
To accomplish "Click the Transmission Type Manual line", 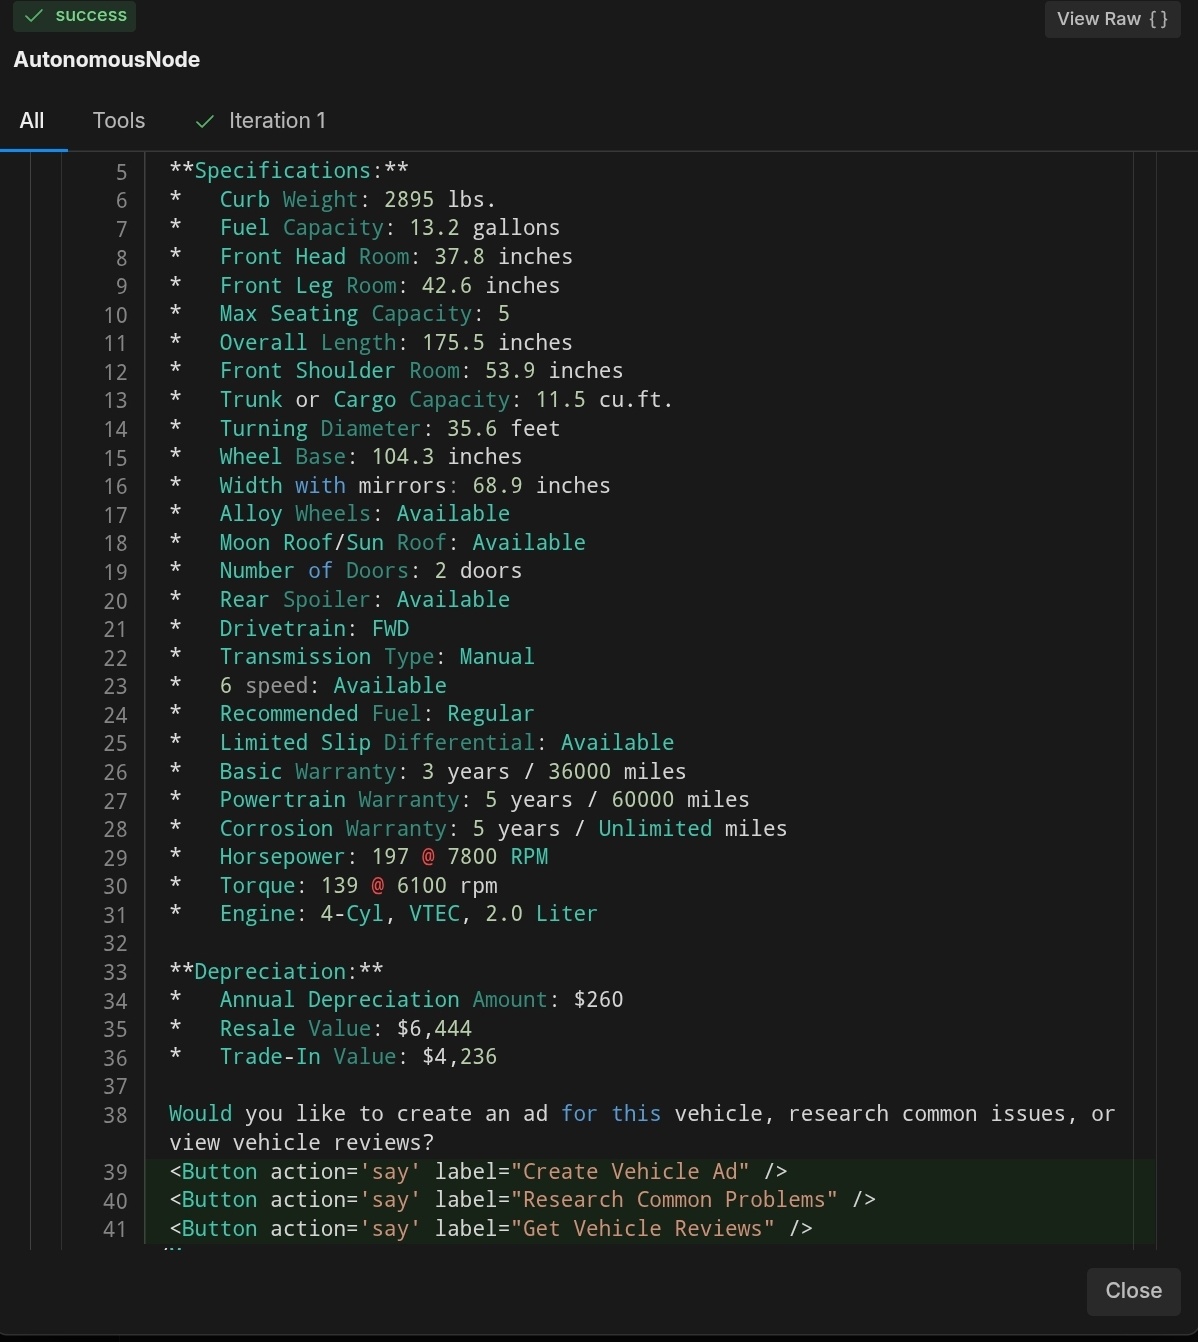I will click(352, 657).
